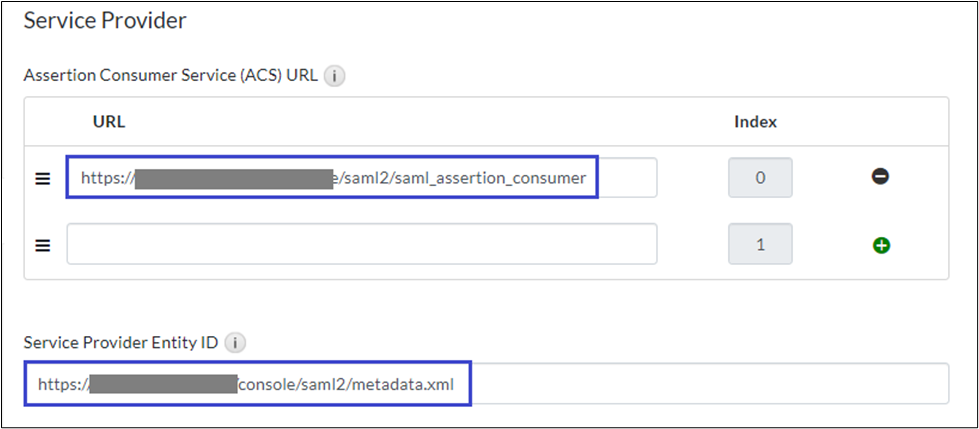Grab the drag handle of the empty URL row
Screen dimensions: 979x429
click(43, 245)
